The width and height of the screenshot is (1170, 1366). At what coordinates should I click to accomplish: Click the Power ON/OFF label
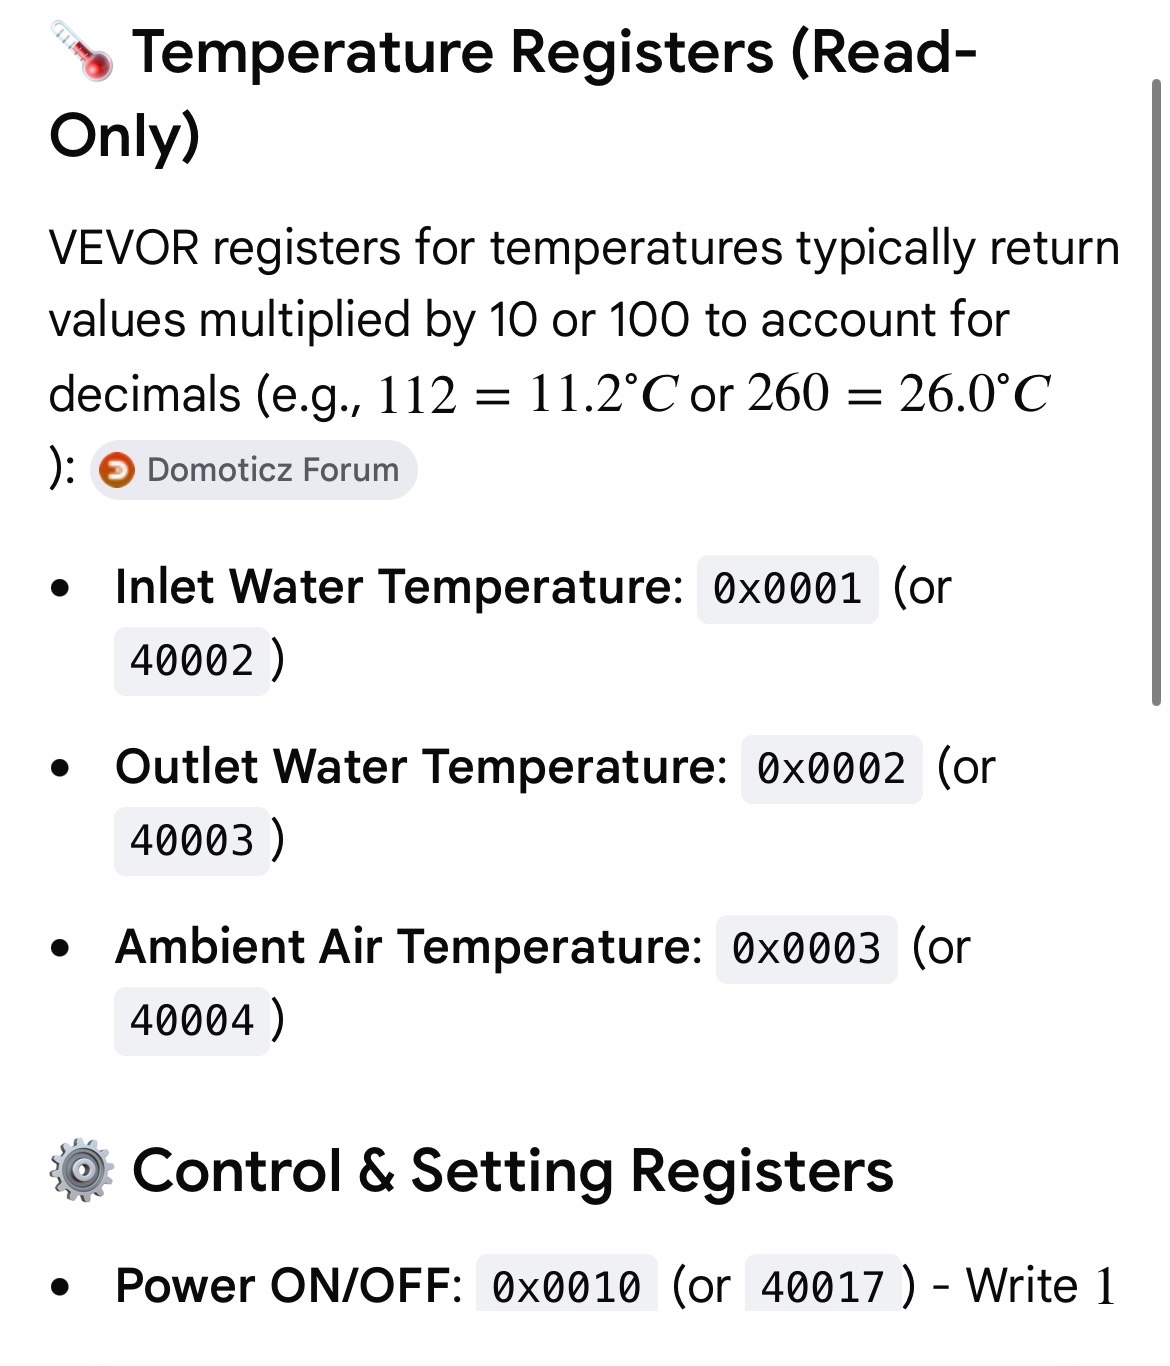288,1285
